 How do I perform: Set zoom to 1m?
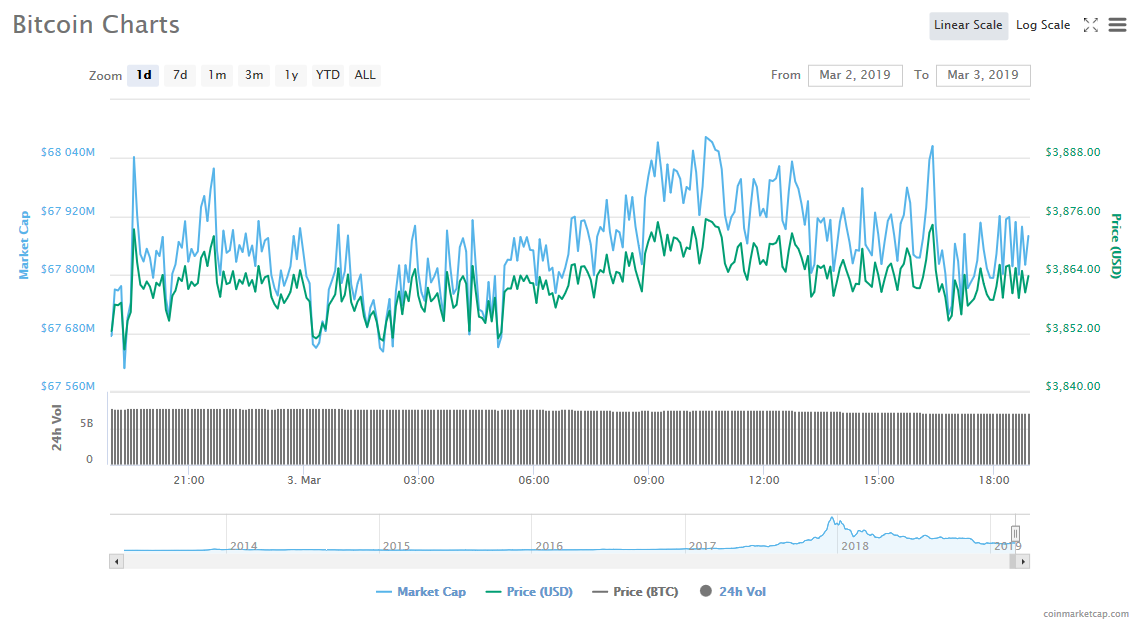217,75
